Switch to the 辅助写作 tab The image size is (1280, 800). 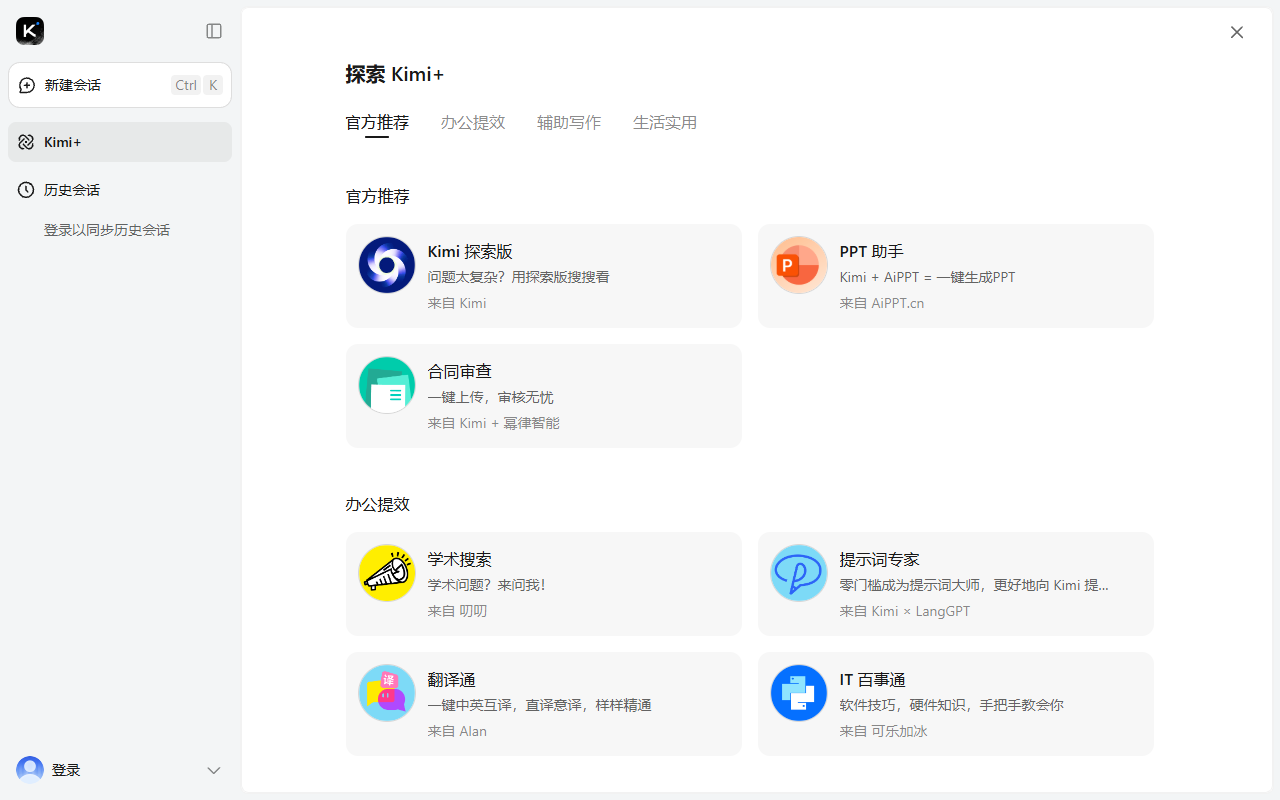569,123
